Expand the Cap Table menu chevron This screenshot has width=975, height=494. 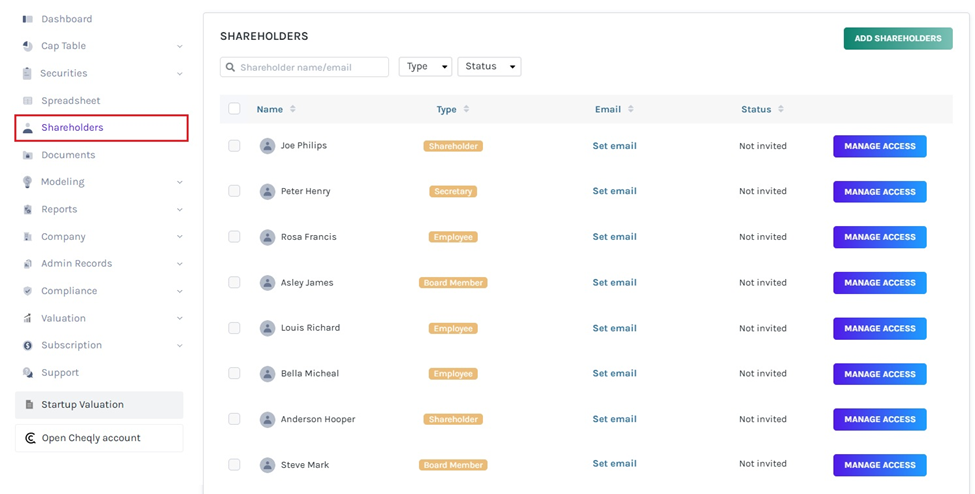click(180, 46)
